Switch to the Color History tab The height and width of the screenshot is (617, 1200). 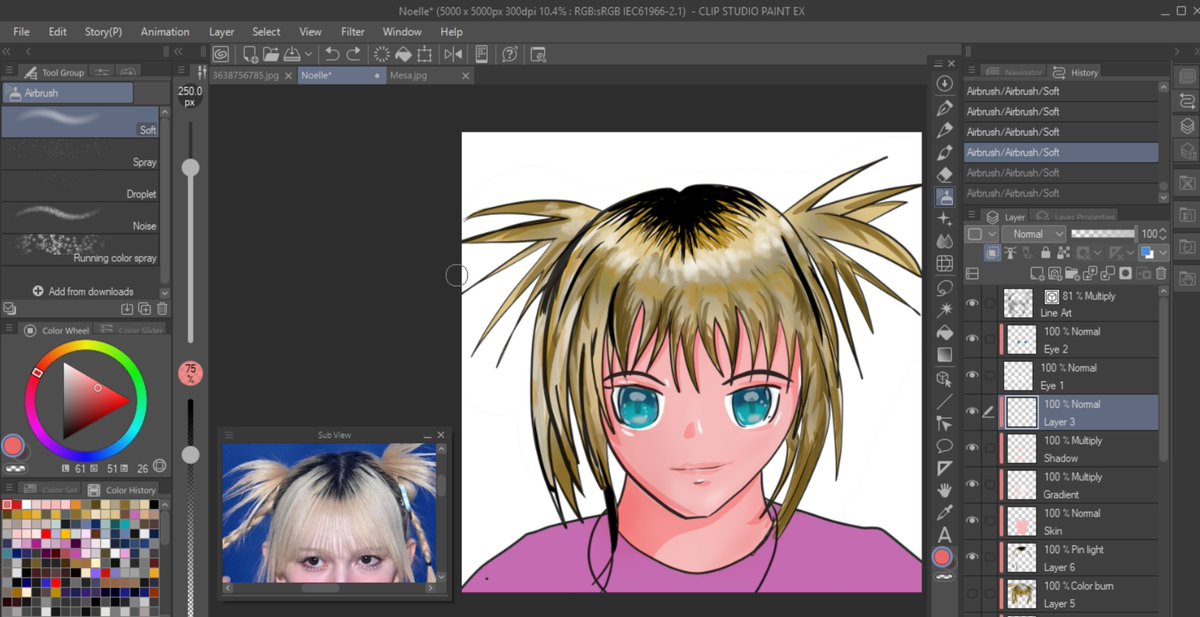pyautogui.click(x=124, y=490)
